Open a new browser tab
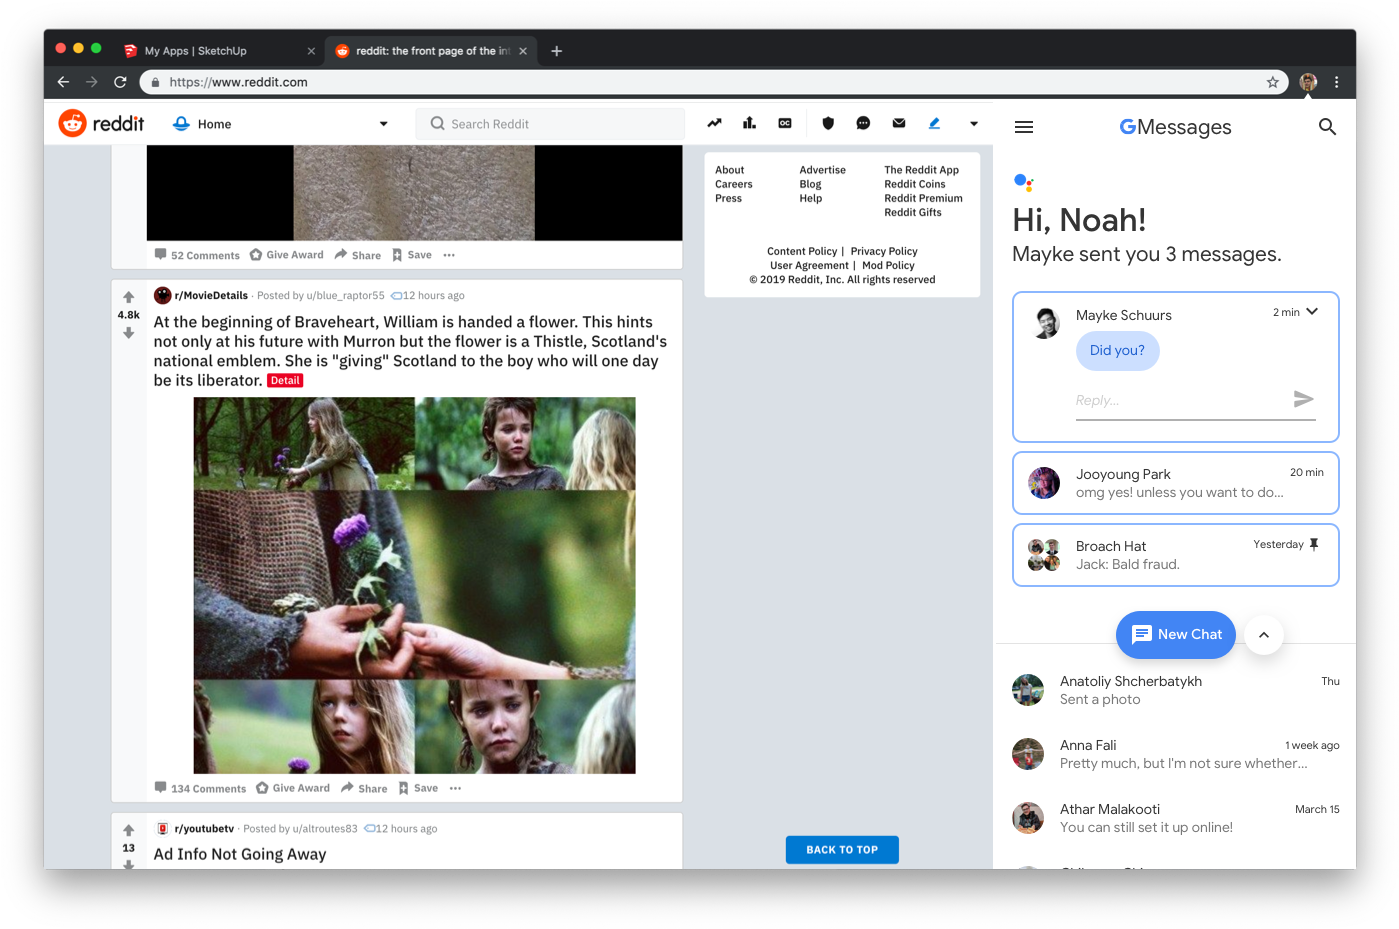This screenshot has height=929, width=1399. 557,51
